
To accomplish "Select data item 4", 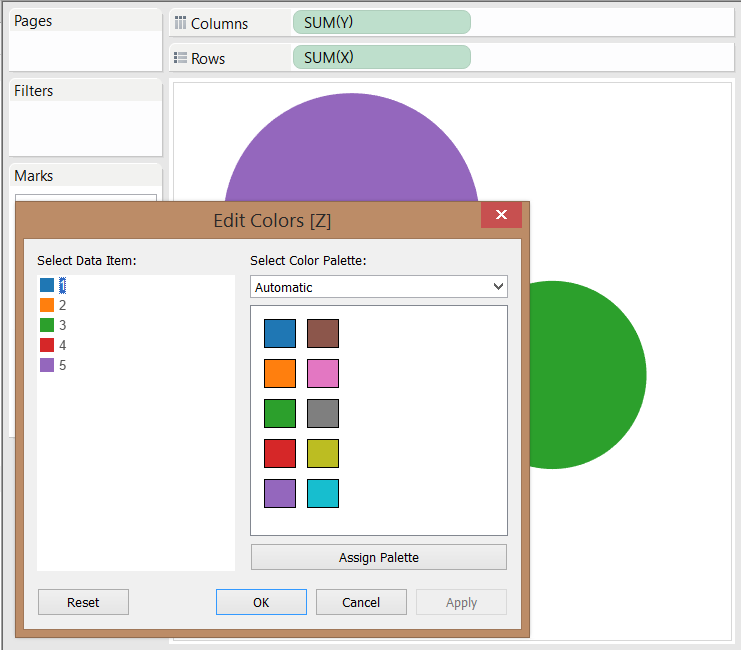I will coord(53,345).
